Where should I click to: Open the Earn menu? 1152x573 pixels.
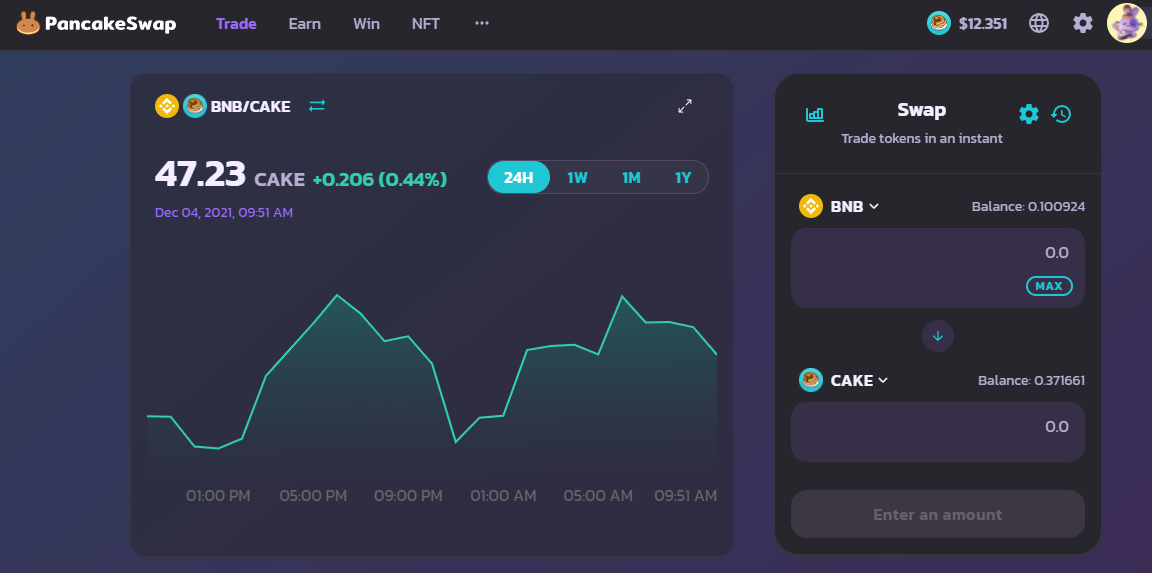point(304,24)
